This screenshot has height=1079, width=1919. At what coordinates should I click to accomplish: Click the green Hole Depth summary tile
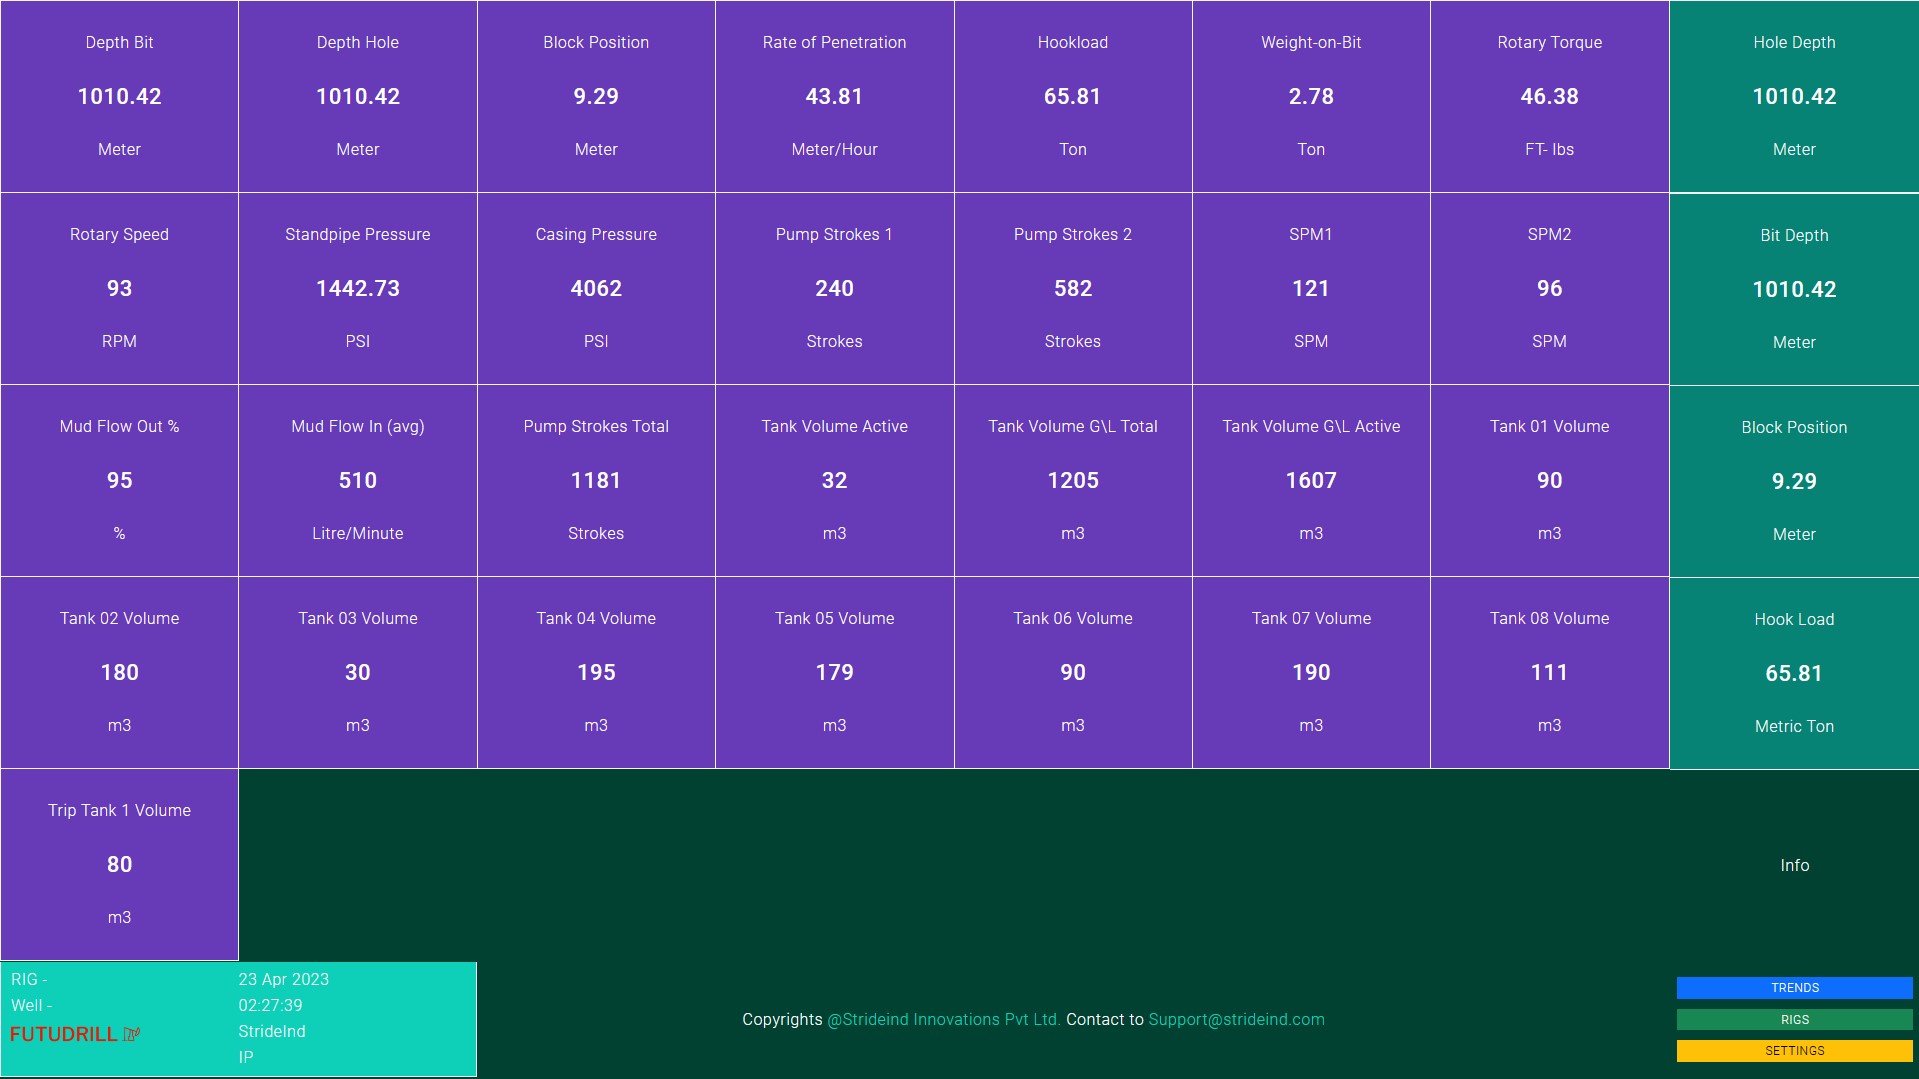point(1794,96)
